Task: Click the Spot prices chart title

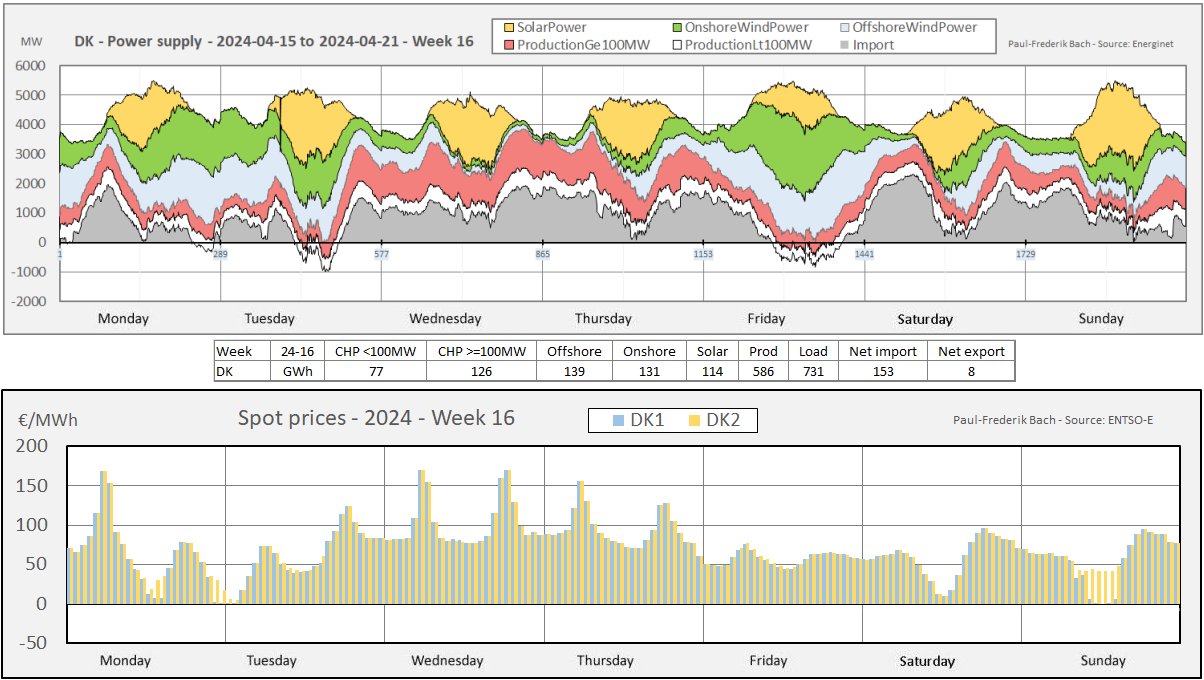Action: point(375,418)
